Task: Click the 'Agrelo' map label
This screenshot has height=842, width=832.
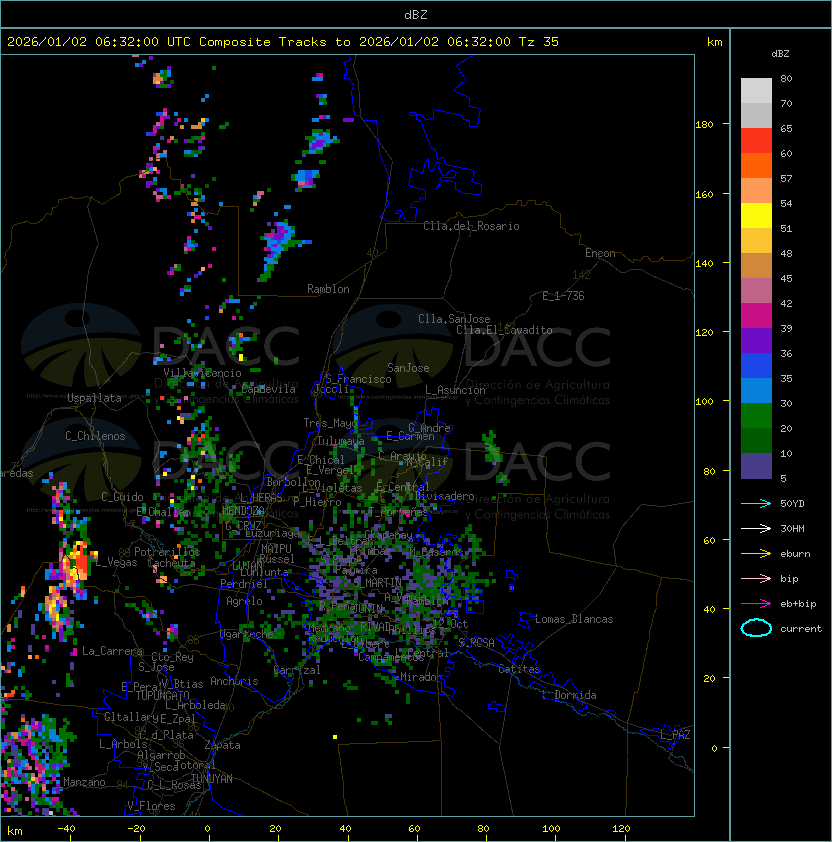Action: (x=244, y=601)
